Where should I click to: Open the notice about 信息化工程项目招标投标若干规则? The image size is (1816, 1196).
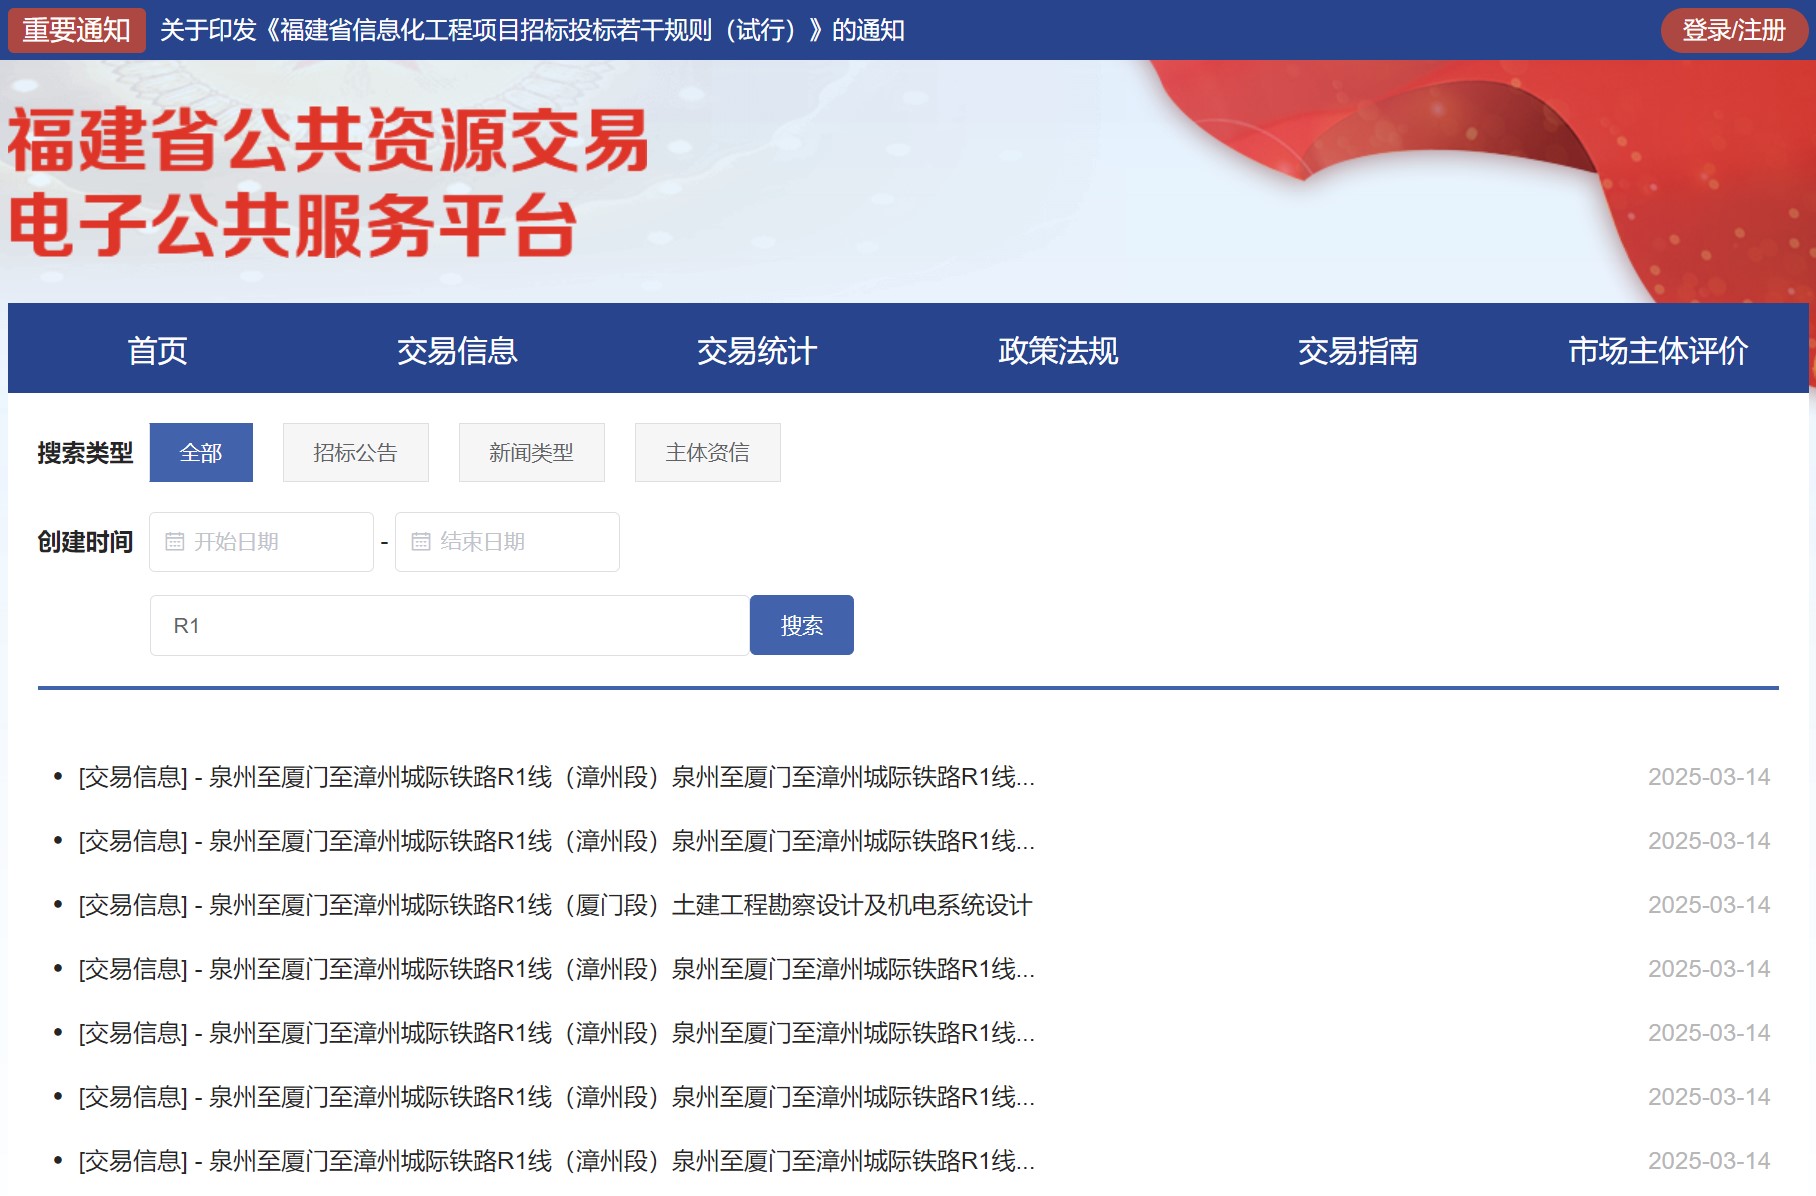click(532, 30)
